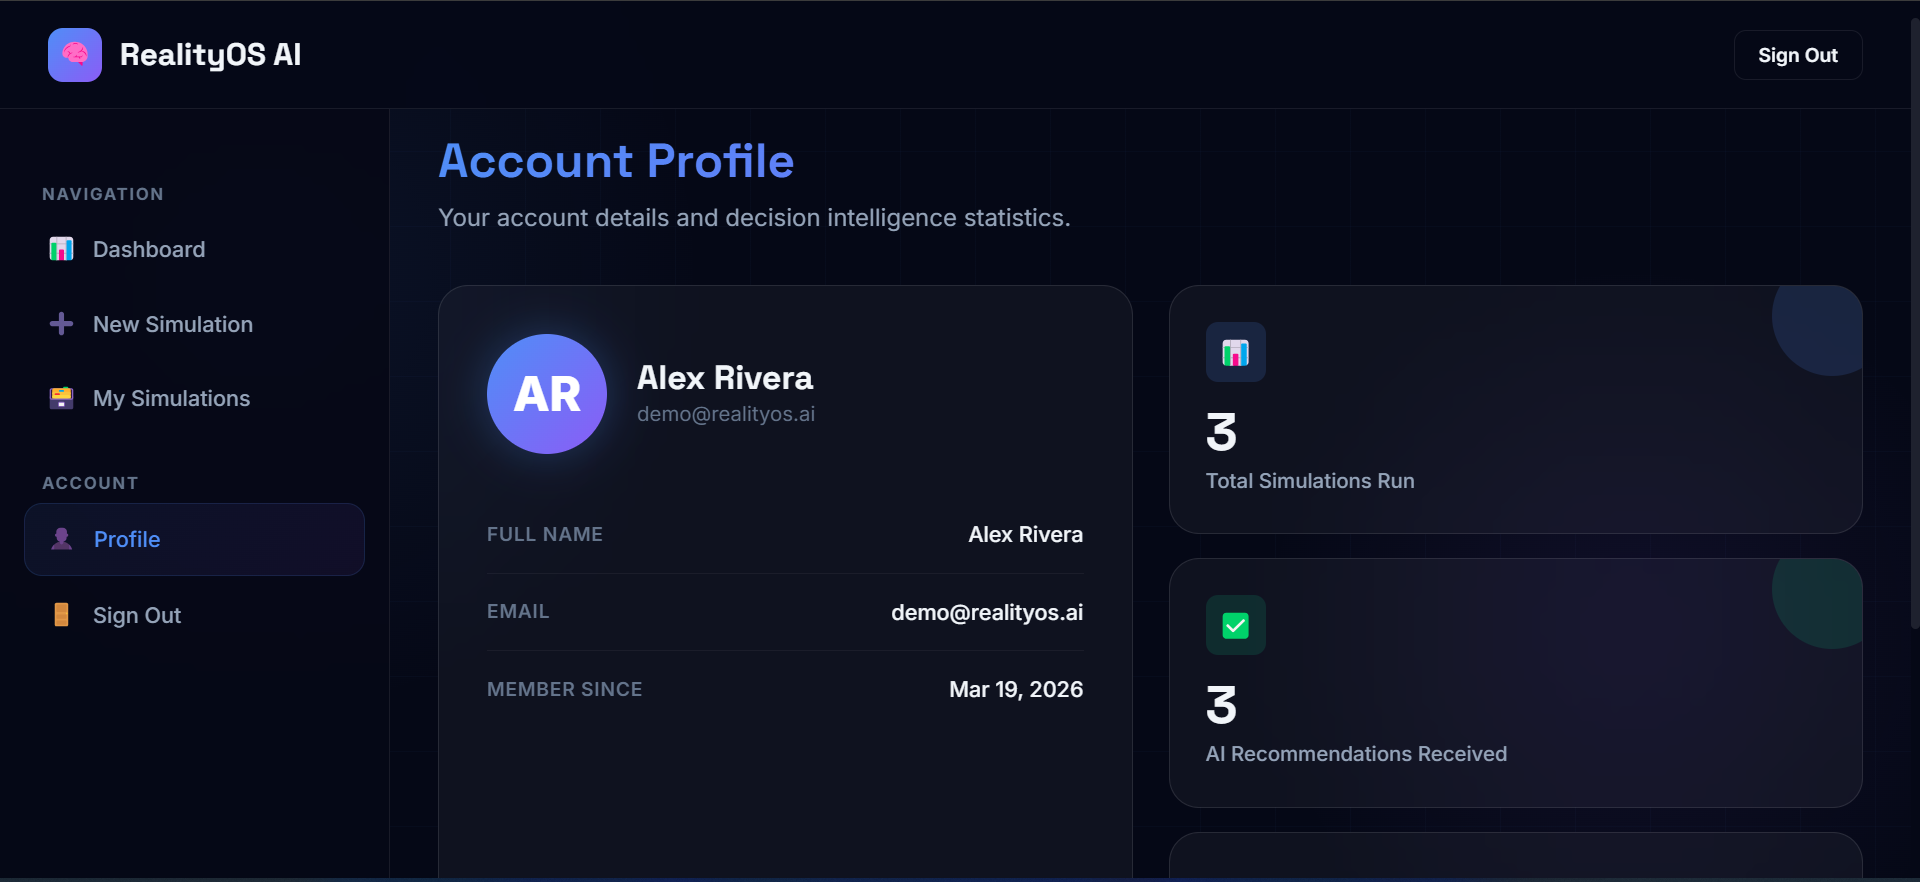Click the EMAIL label

(518, 611)
